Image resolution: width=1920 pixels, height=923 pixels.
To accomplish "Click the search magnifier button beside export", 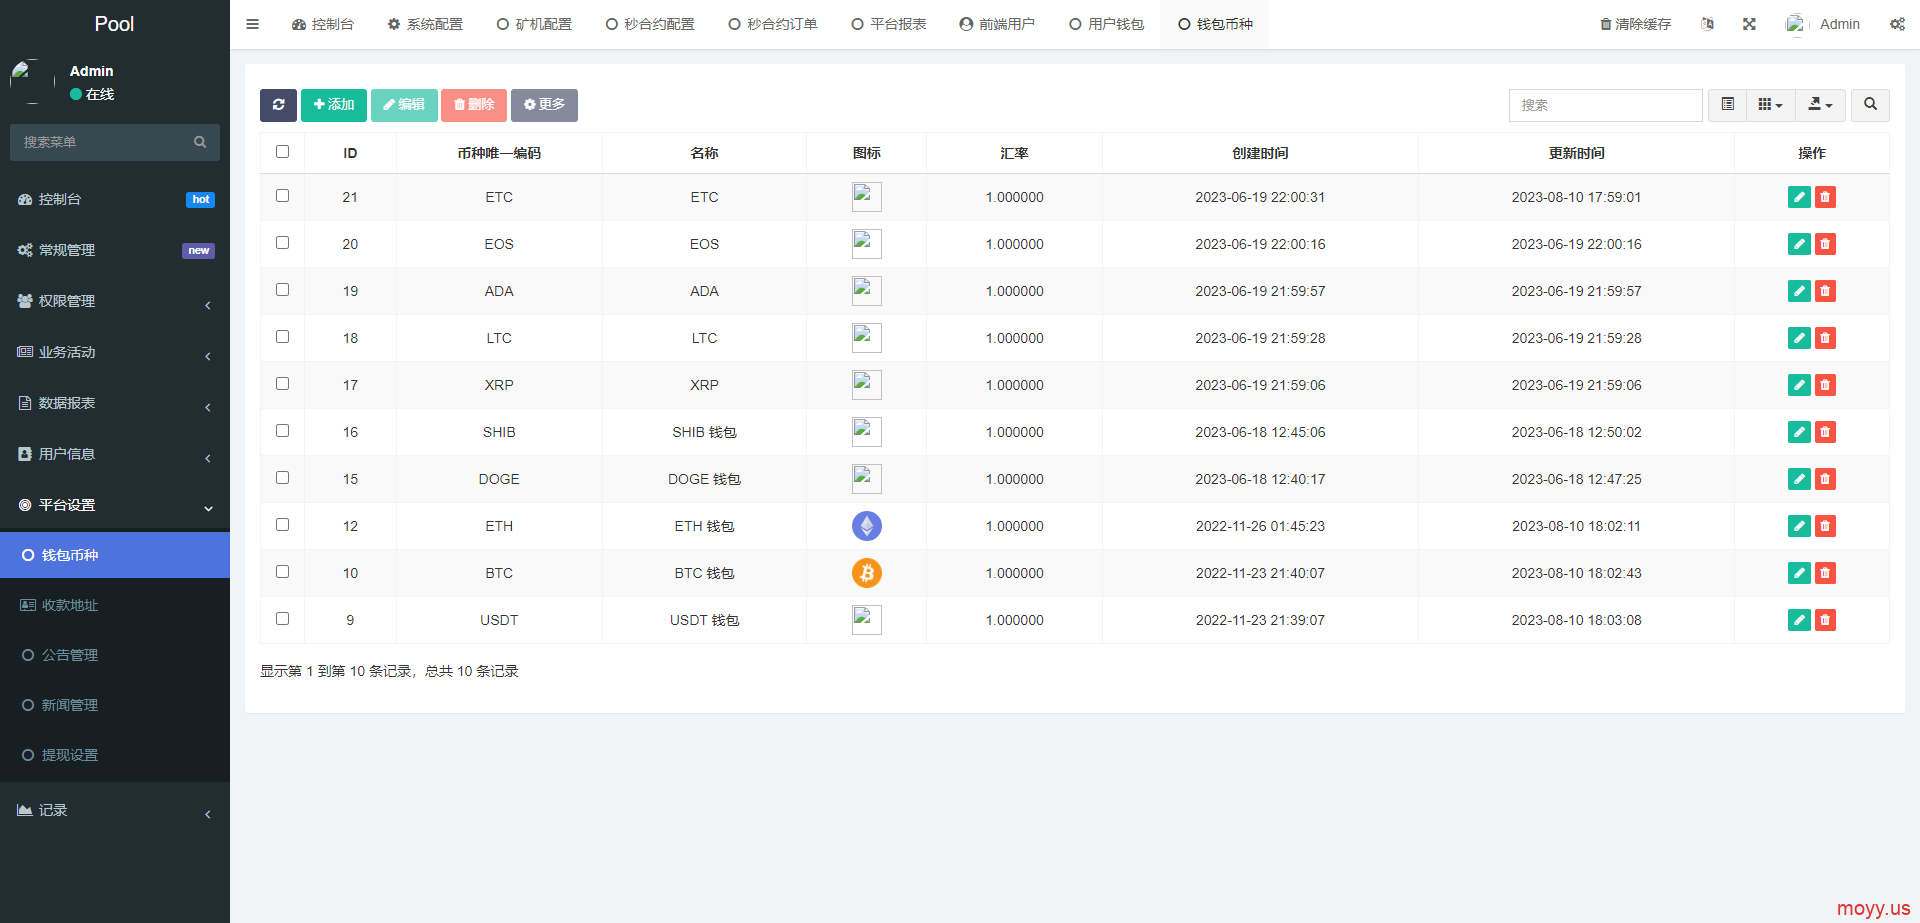I will pos(1870,105).
